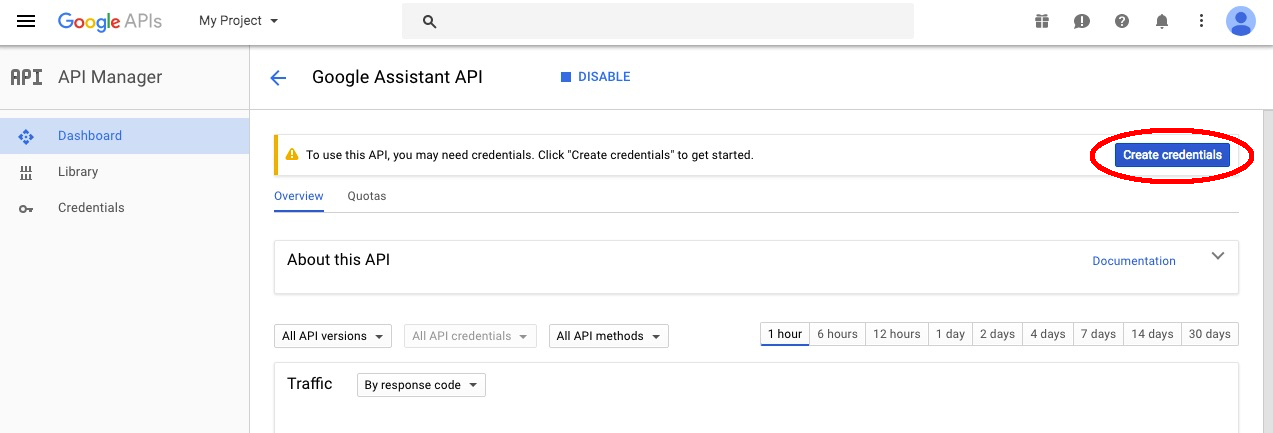
Task: Click the Traffic heading
Action: point(309,384)
